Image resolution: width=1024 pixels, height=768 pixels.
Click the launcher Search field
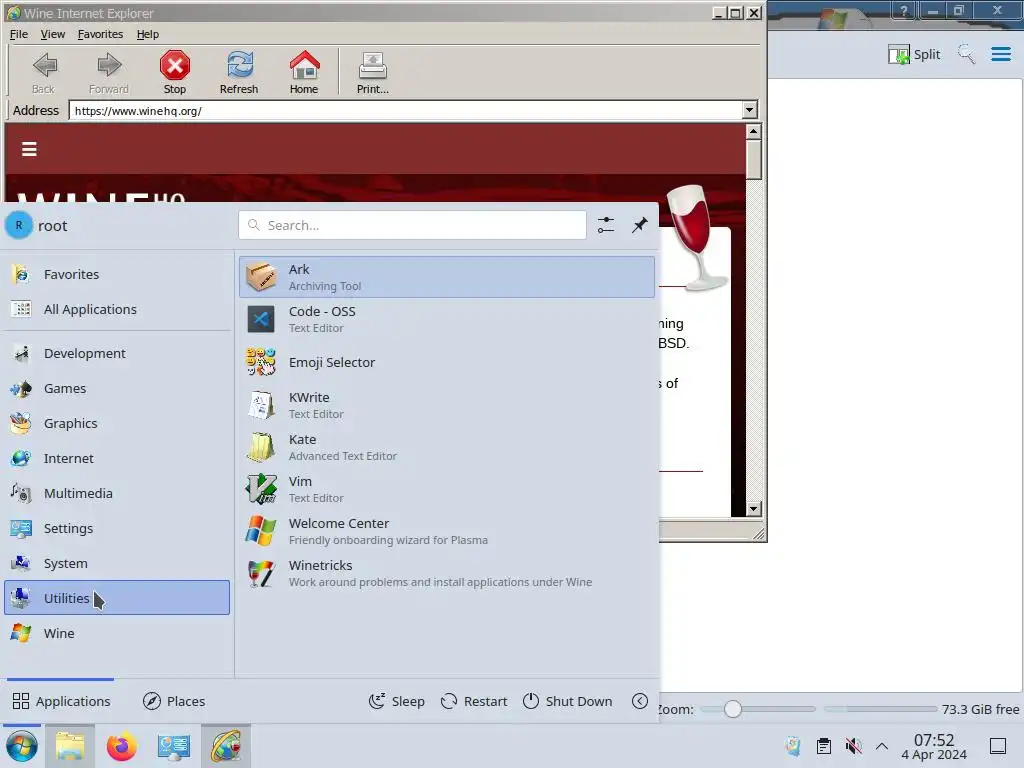[x=413, y=225]
